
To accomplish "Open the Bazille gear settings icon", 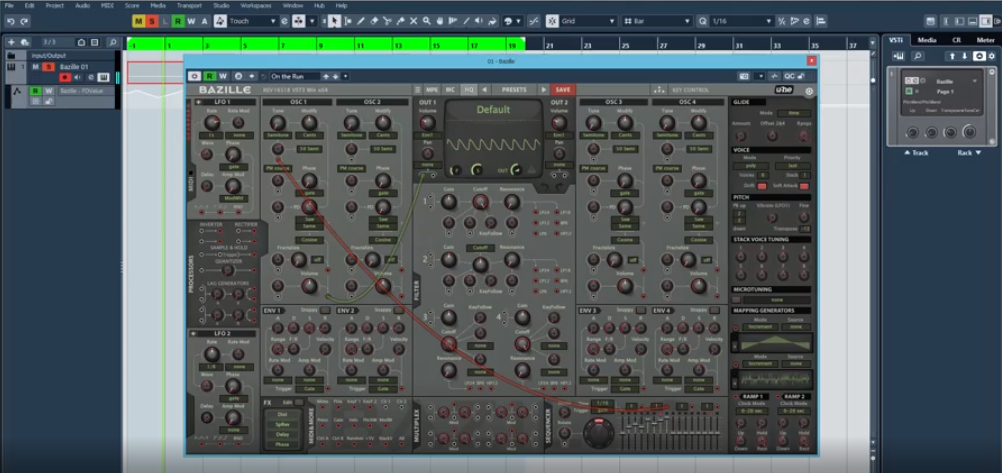I will (x=809, y=91).
